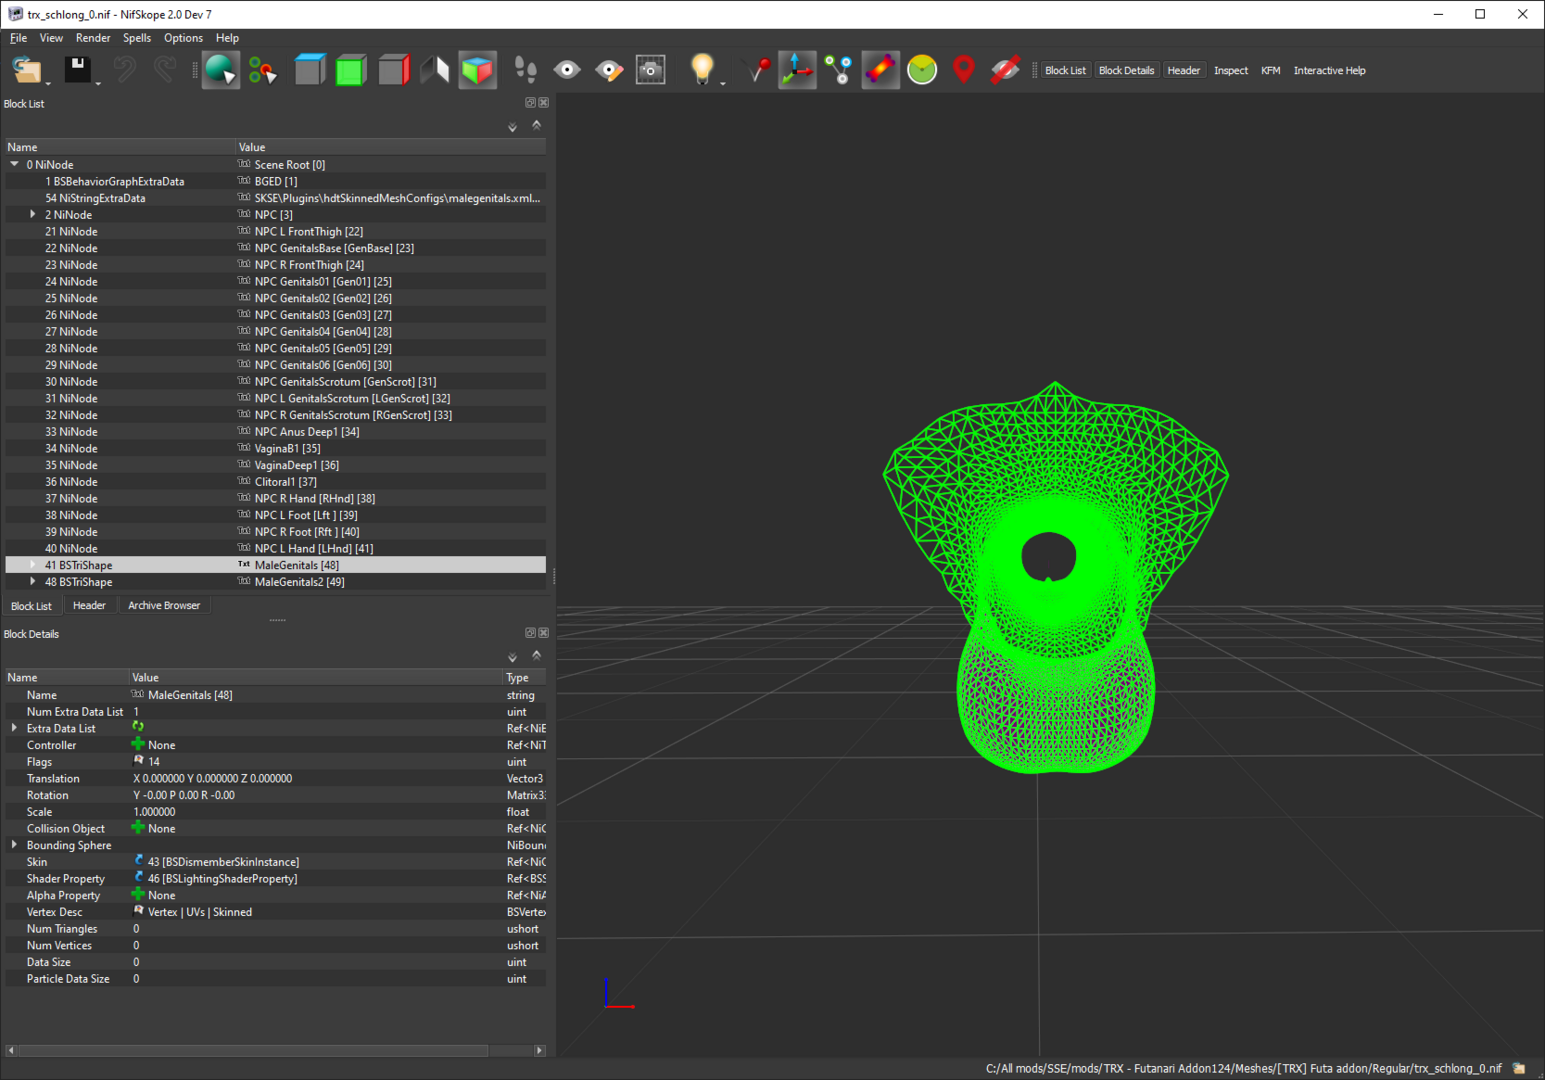Image resolution: width=1545 pixels, height=1080 pixels.
Task: Select the Walk footprints view icon
Action: [525, 70]
